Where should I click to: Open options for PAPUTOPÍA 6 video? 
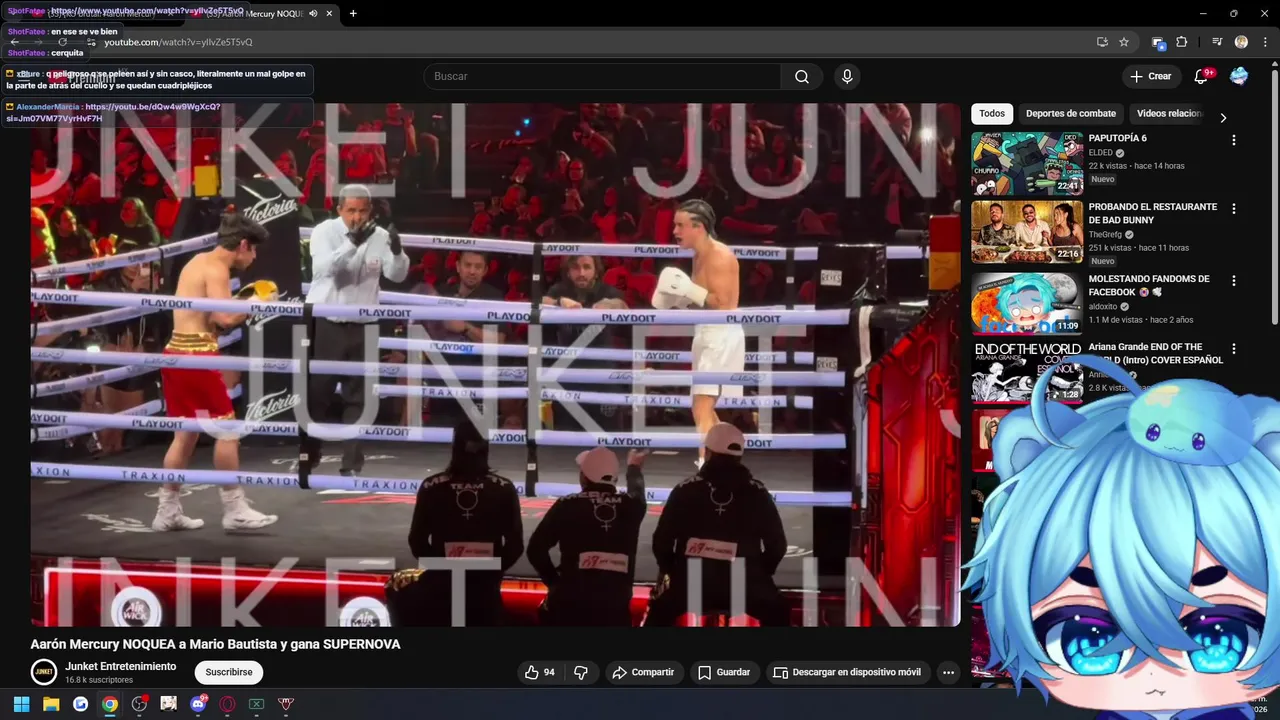pos(1233,141)
